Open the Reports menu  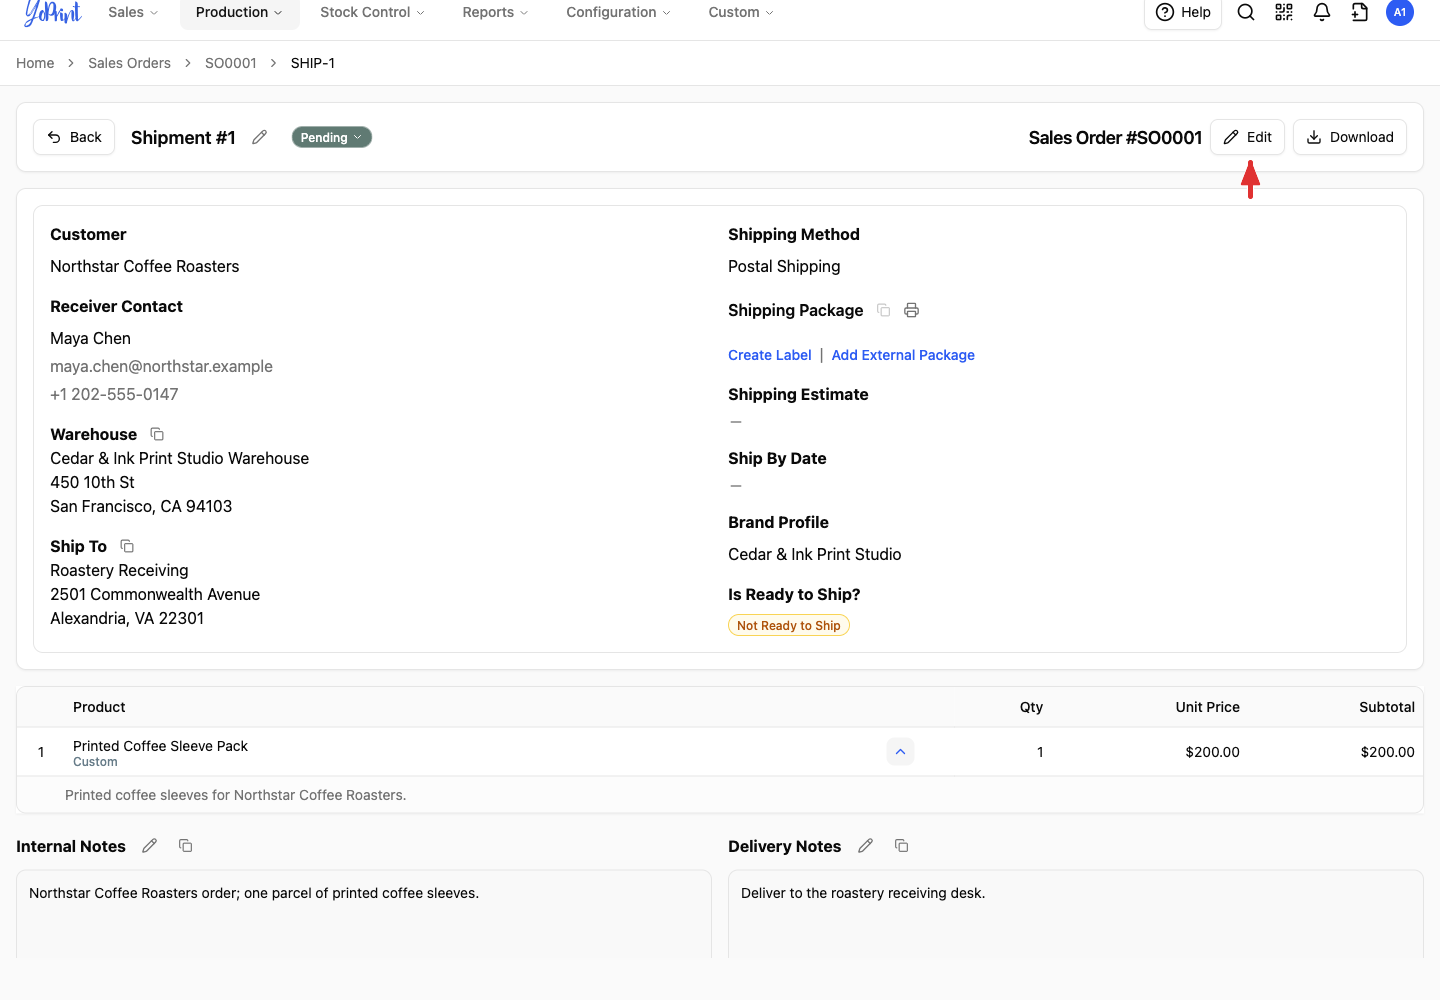(x=495, y=12)
